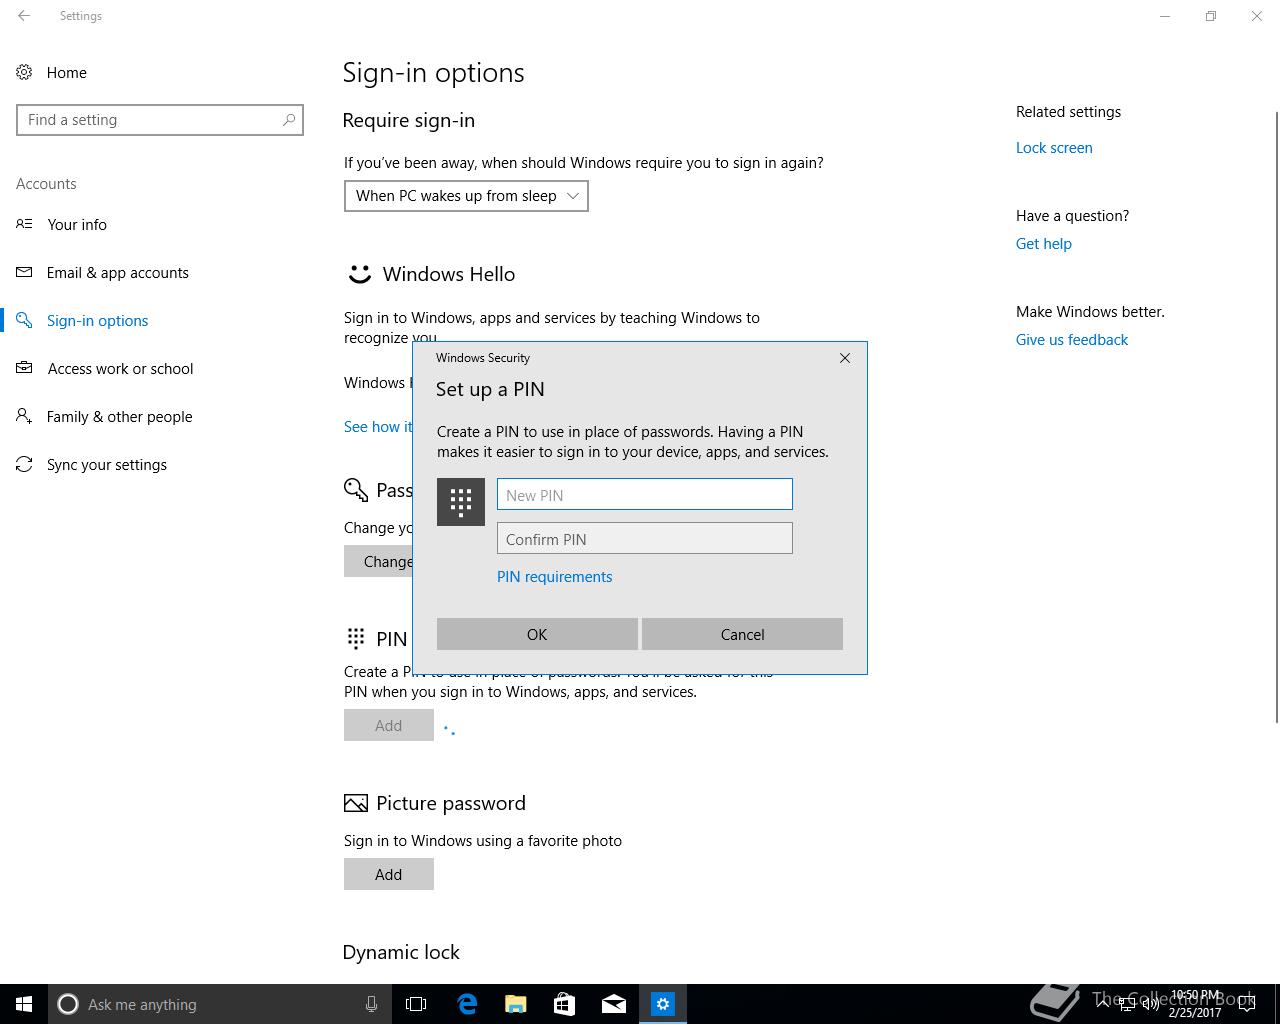Click the Settings page vertical scrollbar
Screen dimensions: 1280x1024
(1275, 415)
